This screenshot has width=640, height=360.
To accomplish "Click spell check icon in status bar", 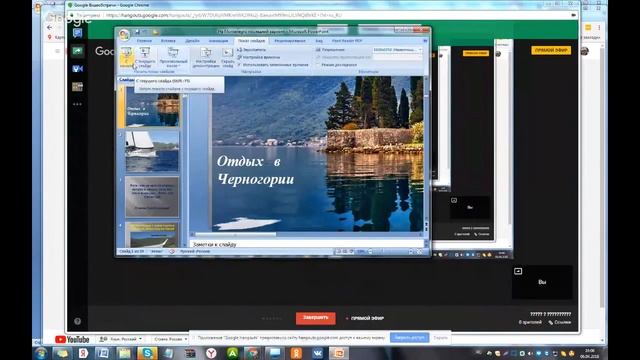I will (x=171, y=251).
